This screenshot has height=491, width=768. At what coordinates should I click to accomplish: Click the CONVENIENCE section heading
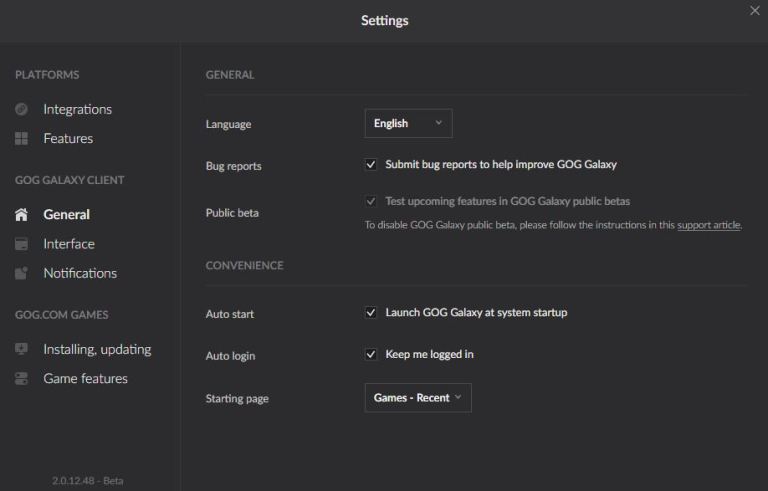[244, 265]
